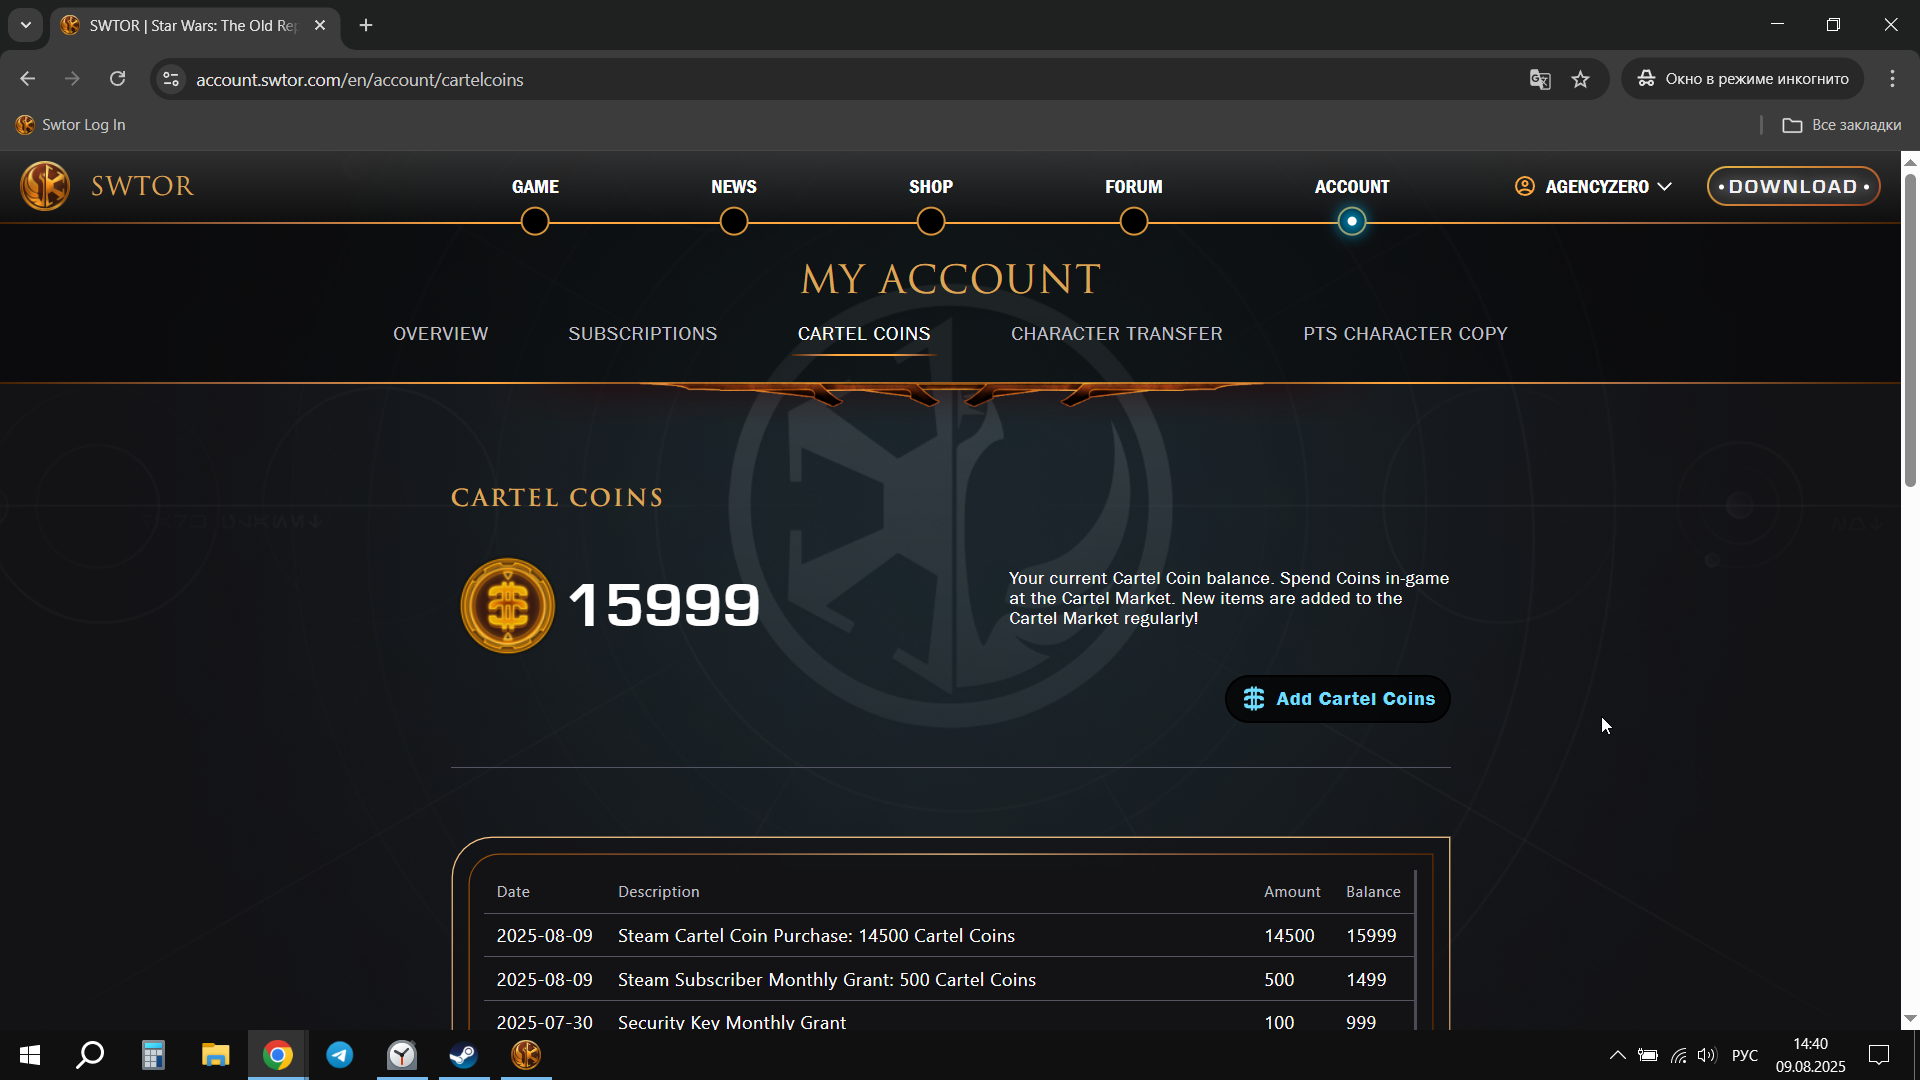Click the Add Cartel Coins button
The height and width of the screenshot is (1080, 1920).
click(x=1337, y=699)
